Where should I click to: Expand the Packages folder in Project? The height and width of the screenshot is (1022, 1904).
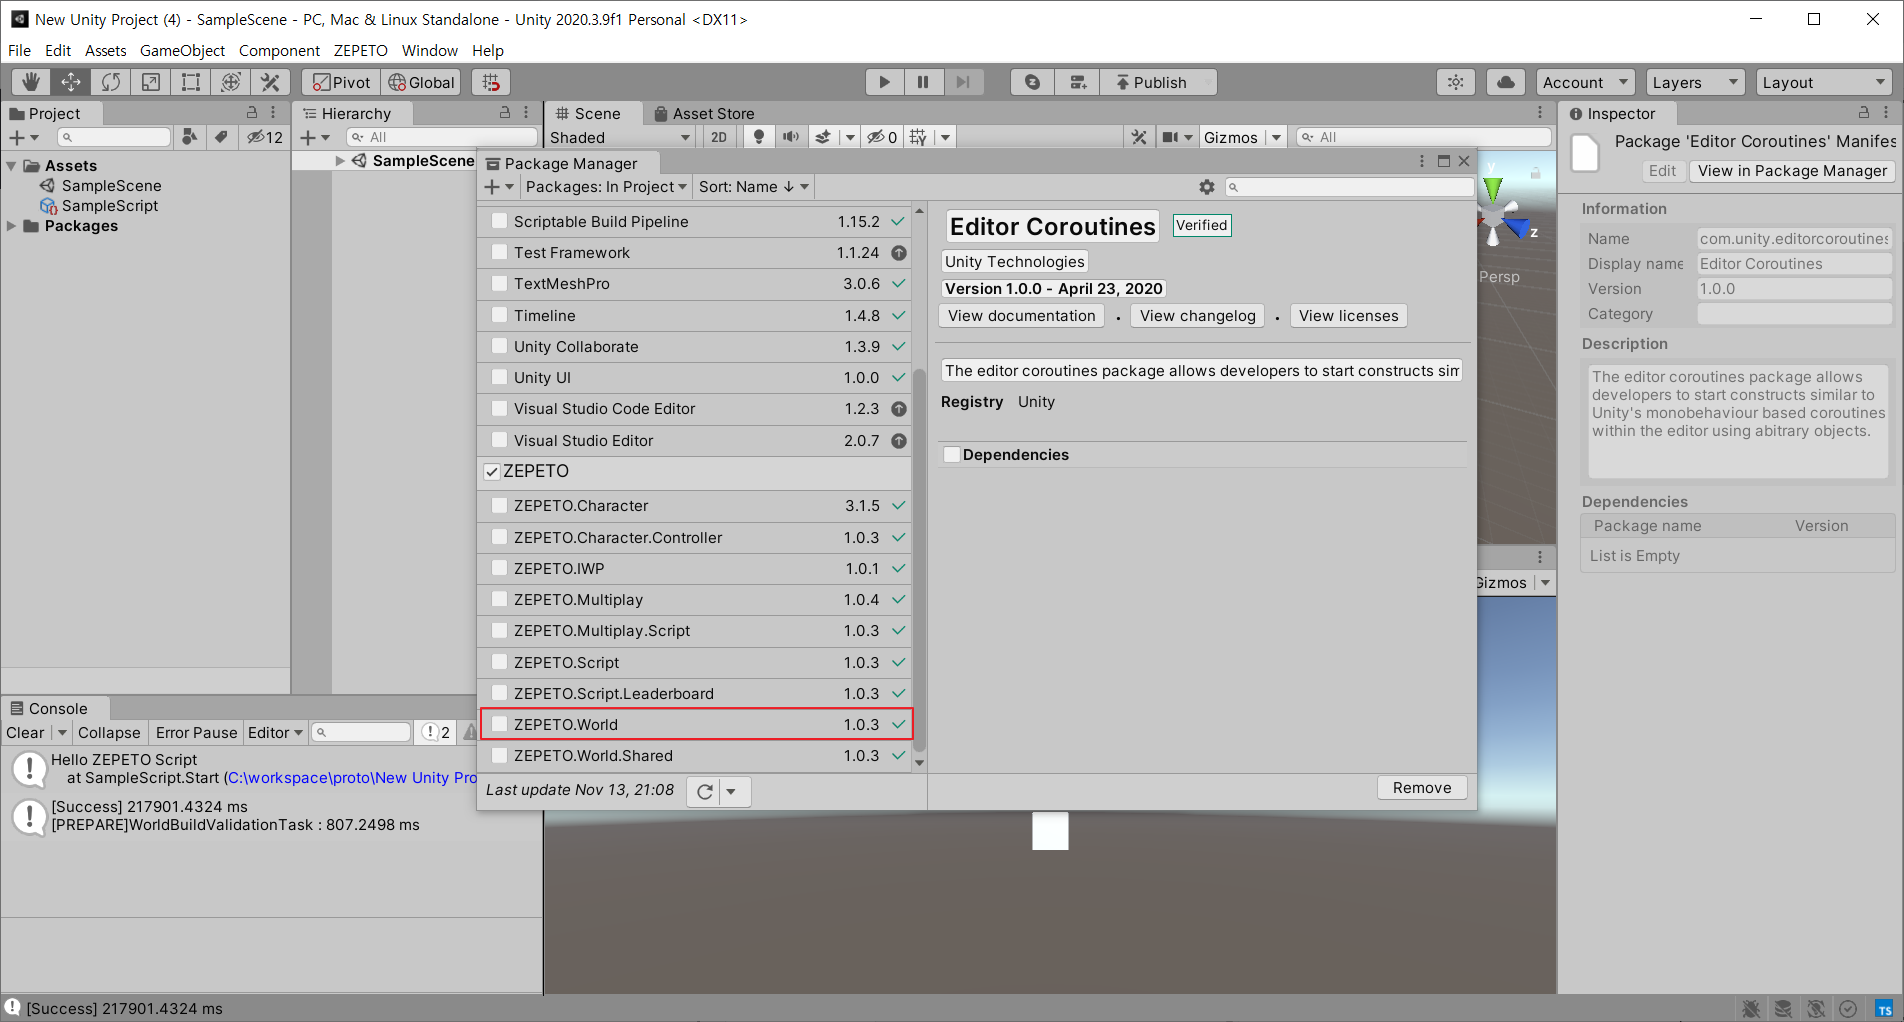pyautogui.click(x=11, y=226)
